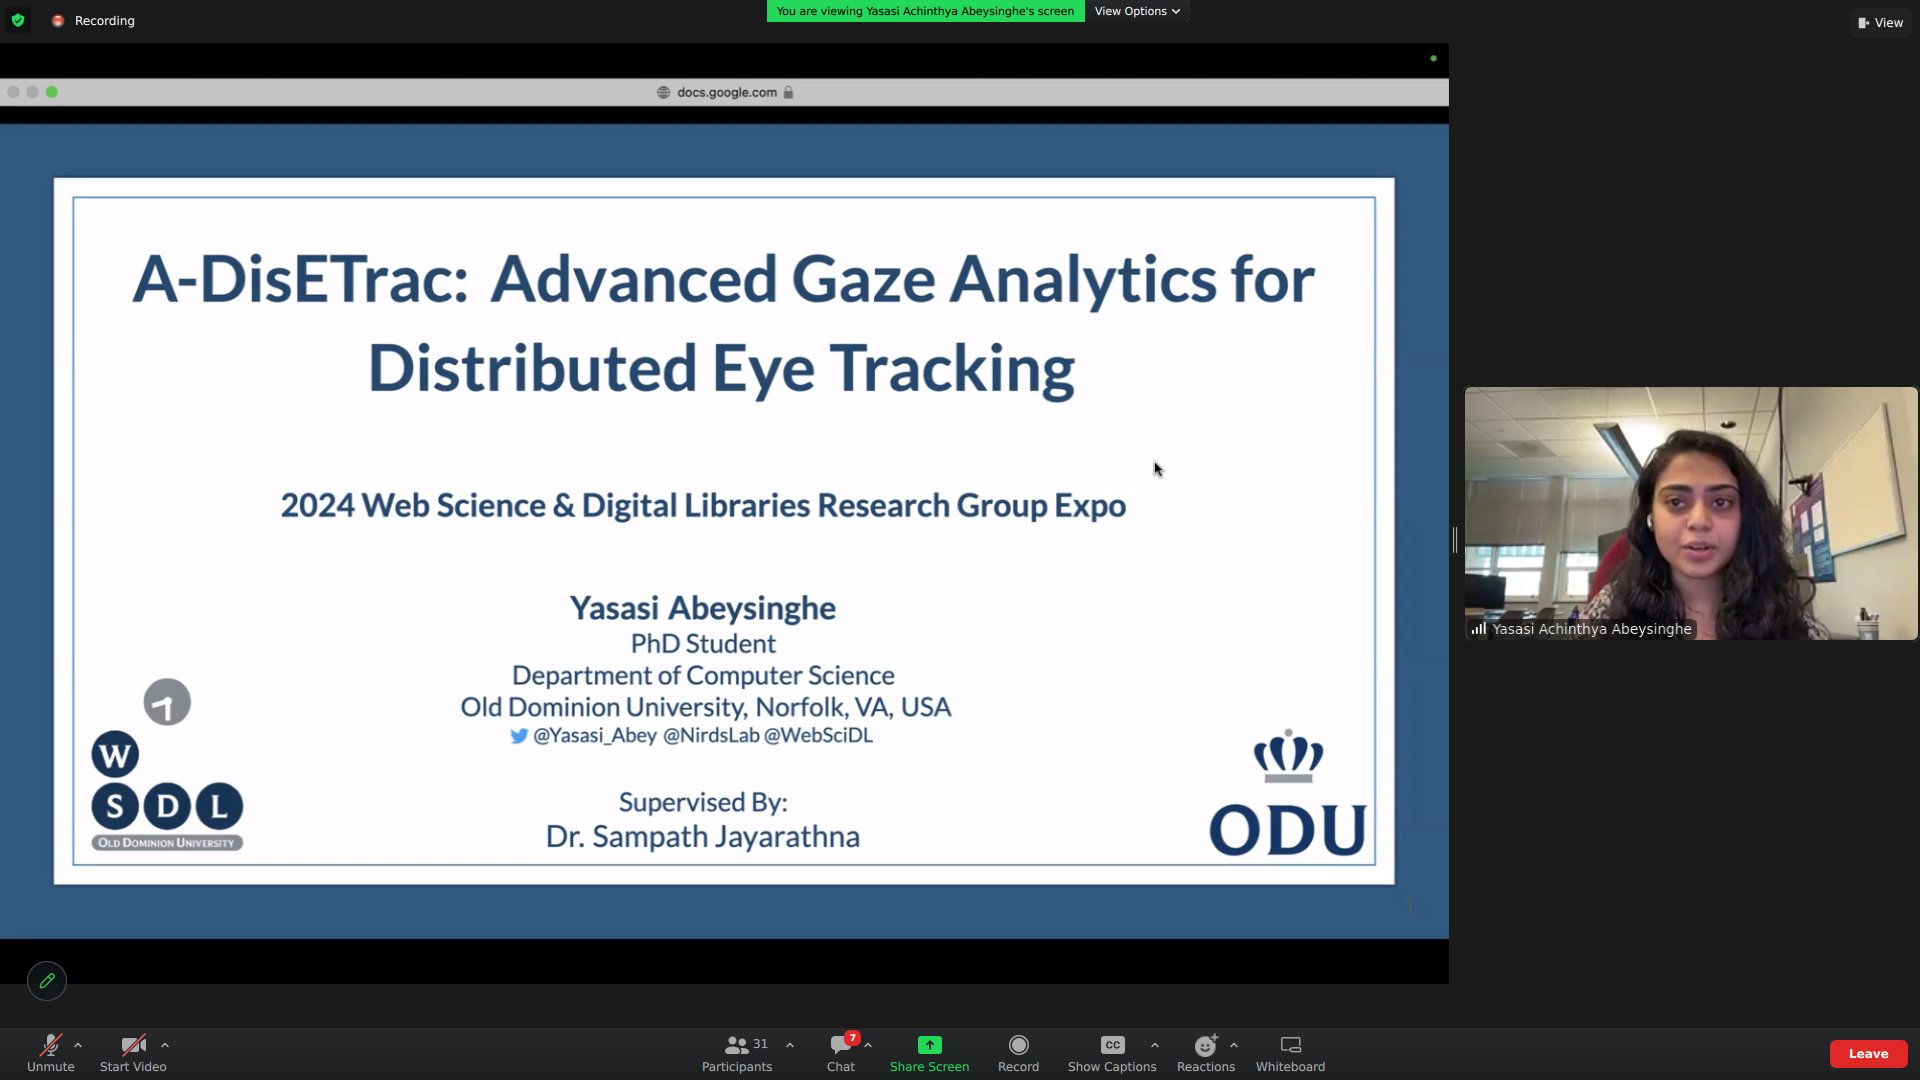Leave the meeting
1920x1080 pixels.
tap(1868, 1053)
